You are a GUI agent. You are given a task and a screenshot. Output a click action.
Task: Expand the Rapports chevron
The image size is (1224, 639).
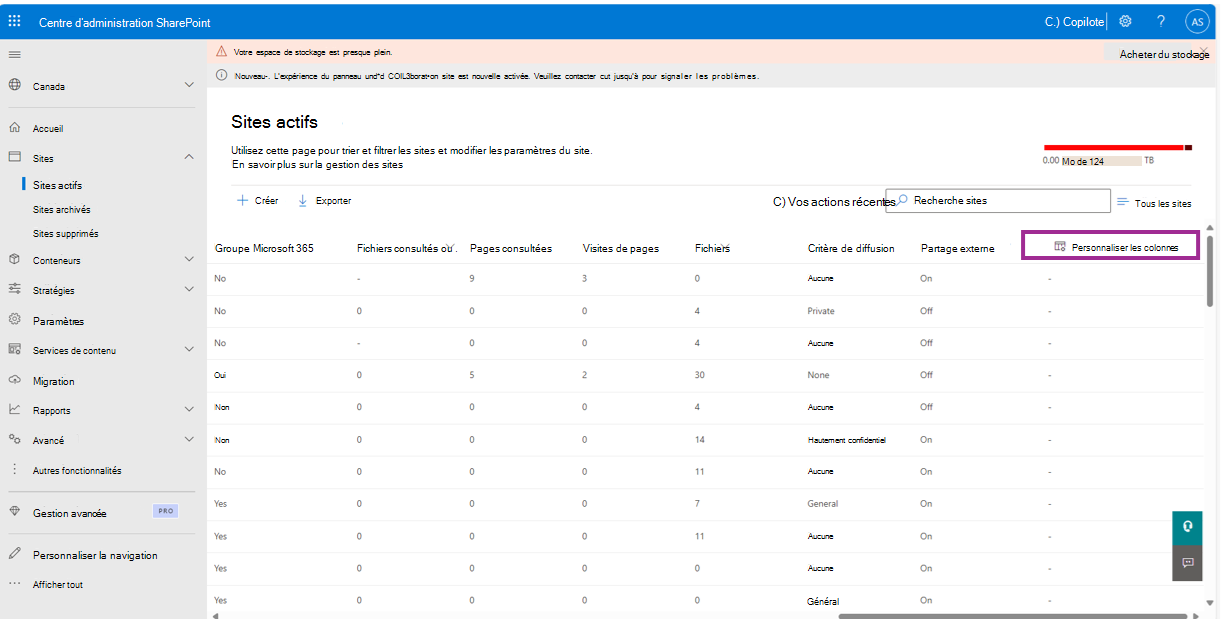pyautogui.click(x=190, y=409)
